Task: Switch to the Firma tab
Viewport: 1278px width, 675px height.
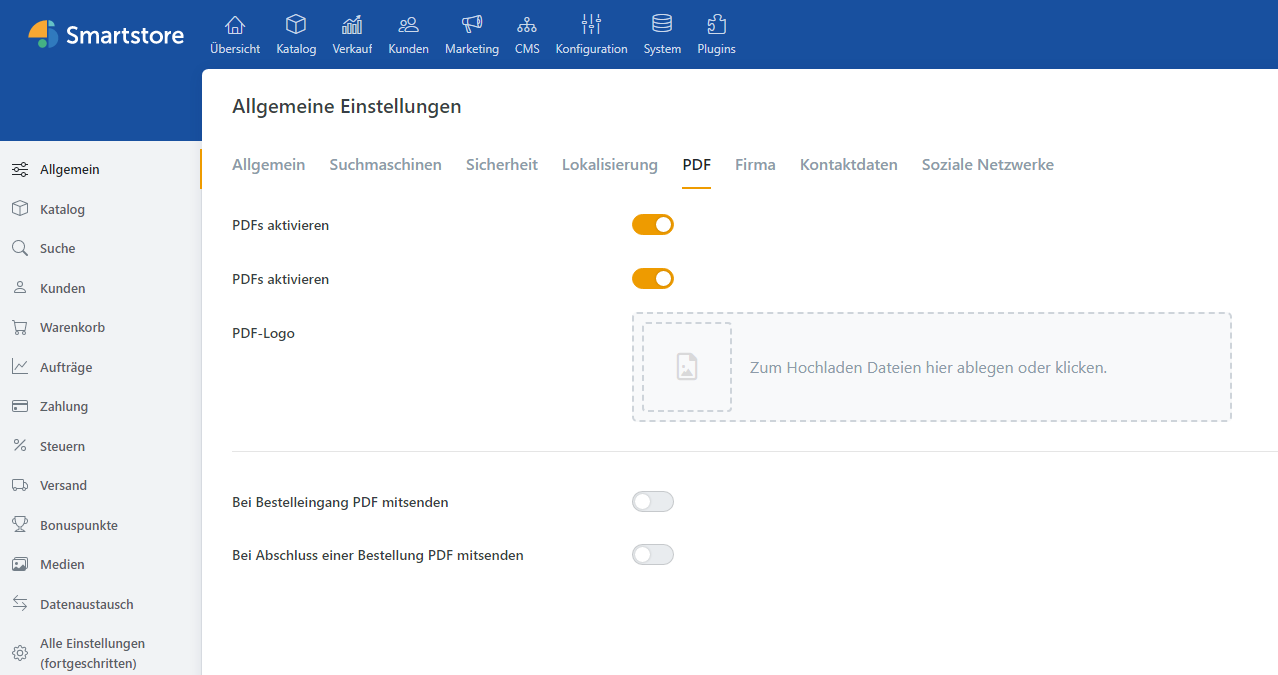Action: [x=754, y=164]
